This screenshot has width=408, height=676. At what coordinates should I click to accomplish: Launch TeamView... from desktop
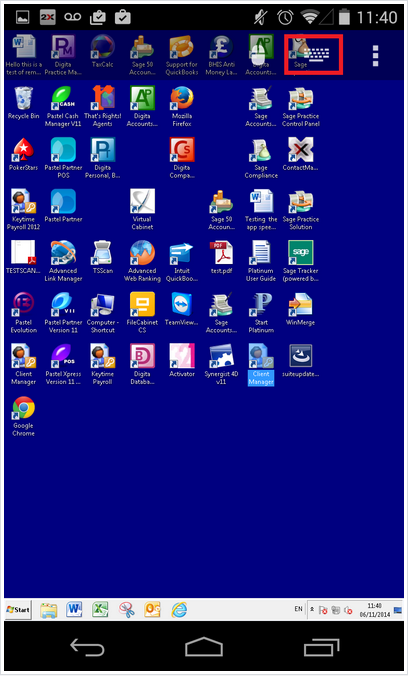(182, 310)
